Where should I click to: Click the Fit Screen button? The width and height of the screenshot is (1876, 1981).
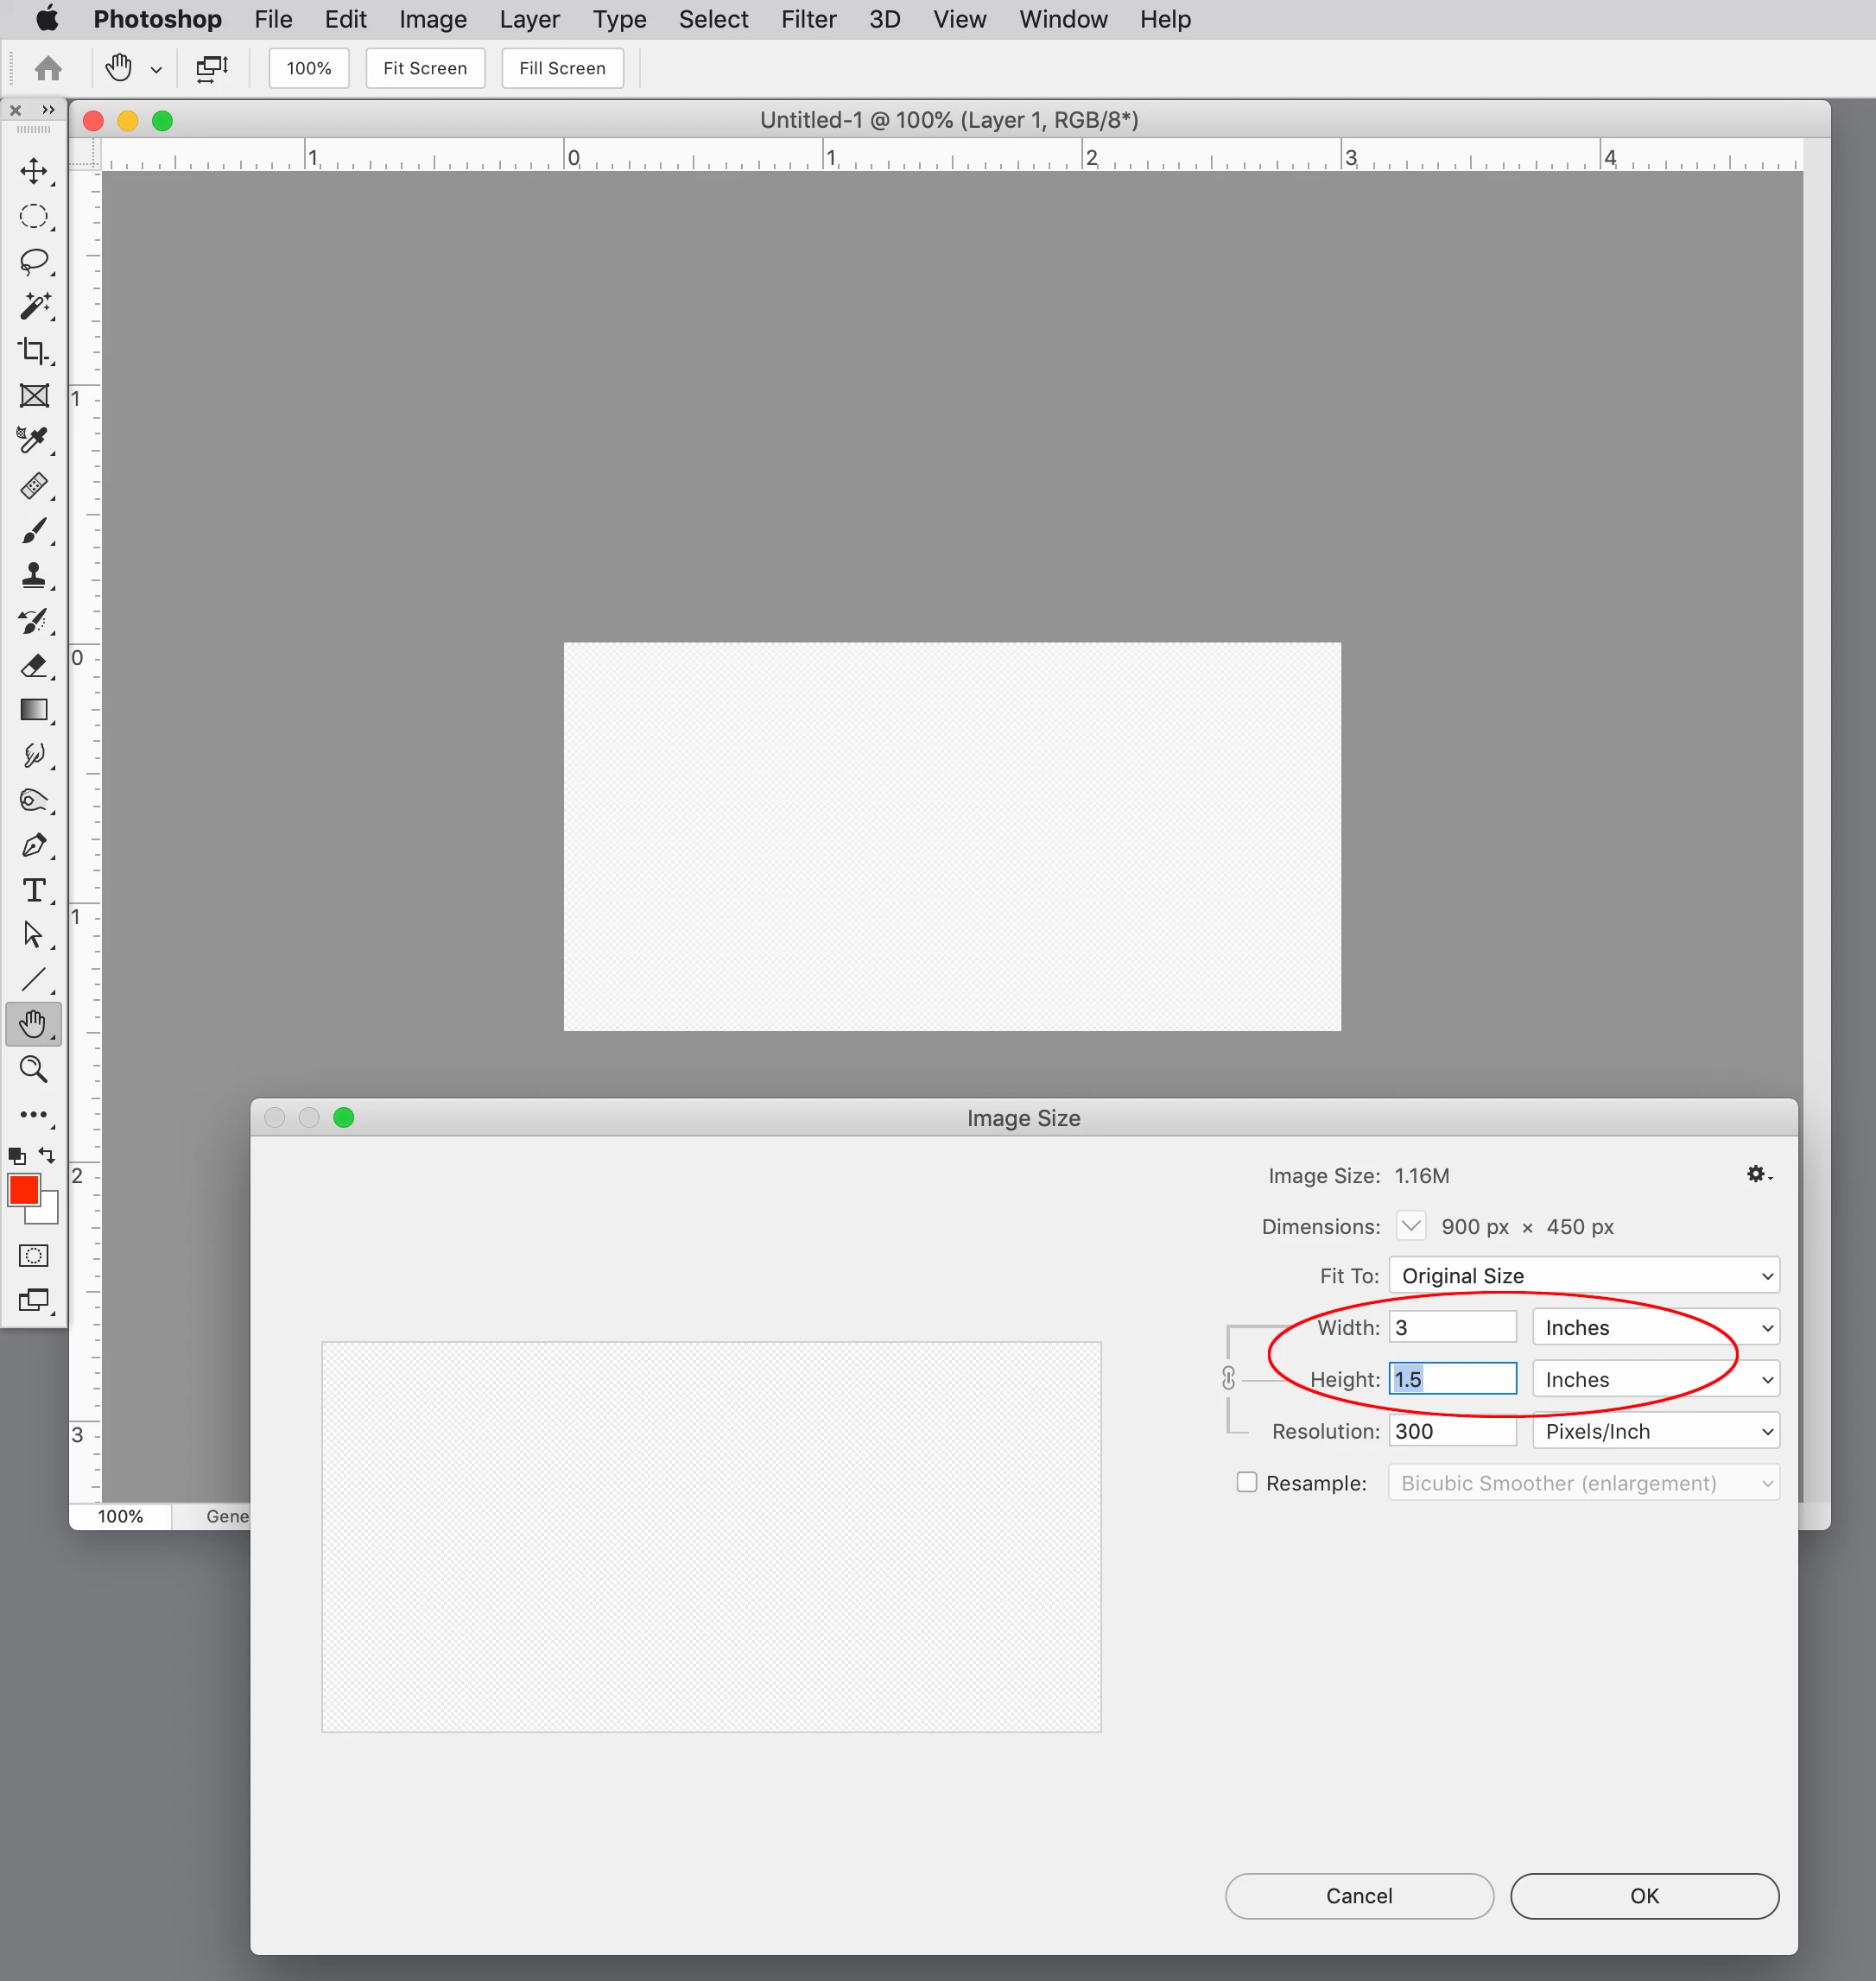(425, 68)
